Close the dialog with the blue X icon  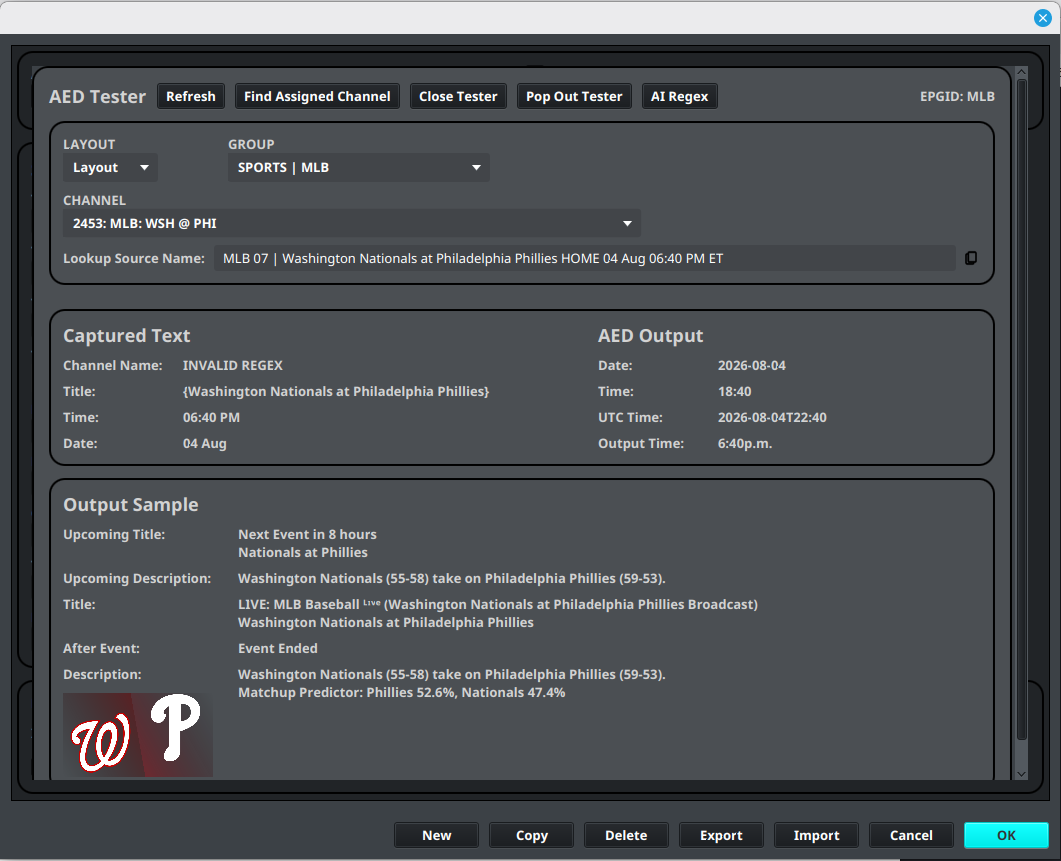[1043, 18]
